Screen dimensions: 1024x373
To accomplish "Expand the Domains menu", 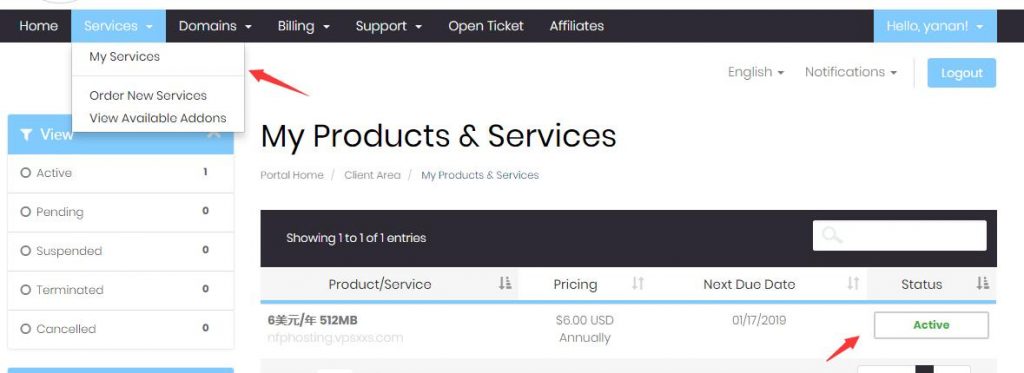I will coord(215,26).
